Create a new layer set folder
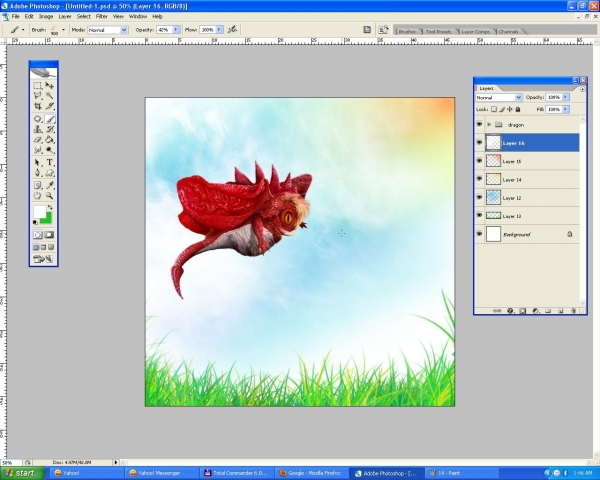The width and height of the screenshot is (600, 480). [548, 311]
